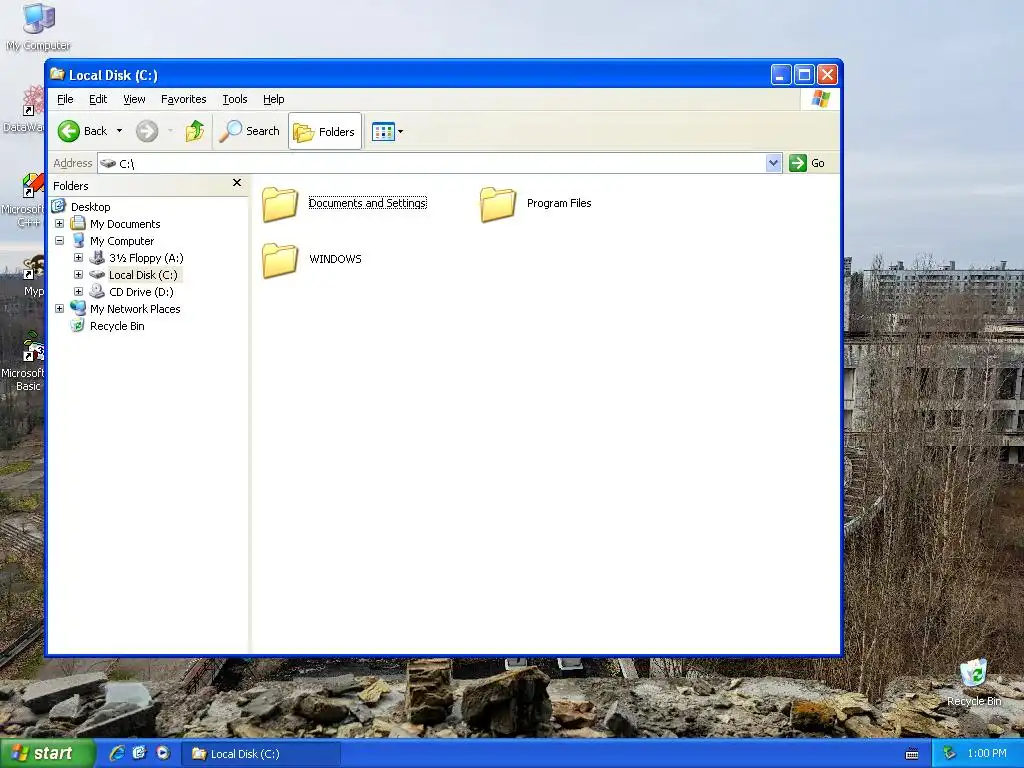The image size is (1024, 768).
Task: Maximize the Local Disk (C:) window
Action: (x=805, y=75)
